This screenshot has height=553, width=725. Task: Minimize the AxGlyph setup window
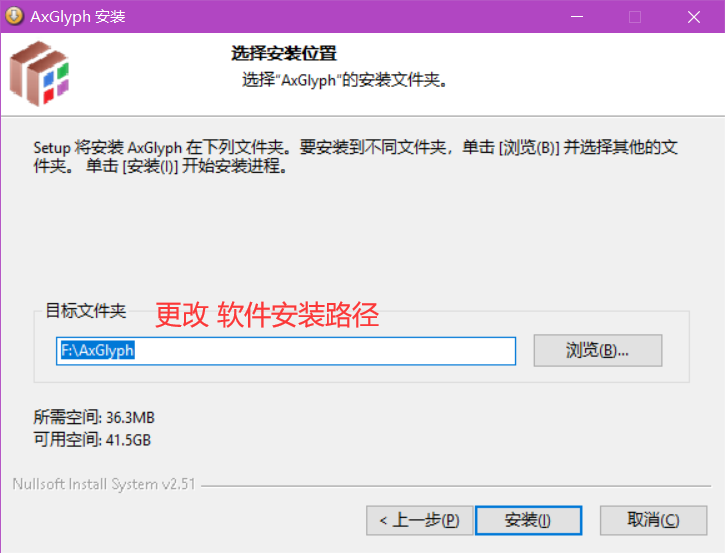(577, 17)
